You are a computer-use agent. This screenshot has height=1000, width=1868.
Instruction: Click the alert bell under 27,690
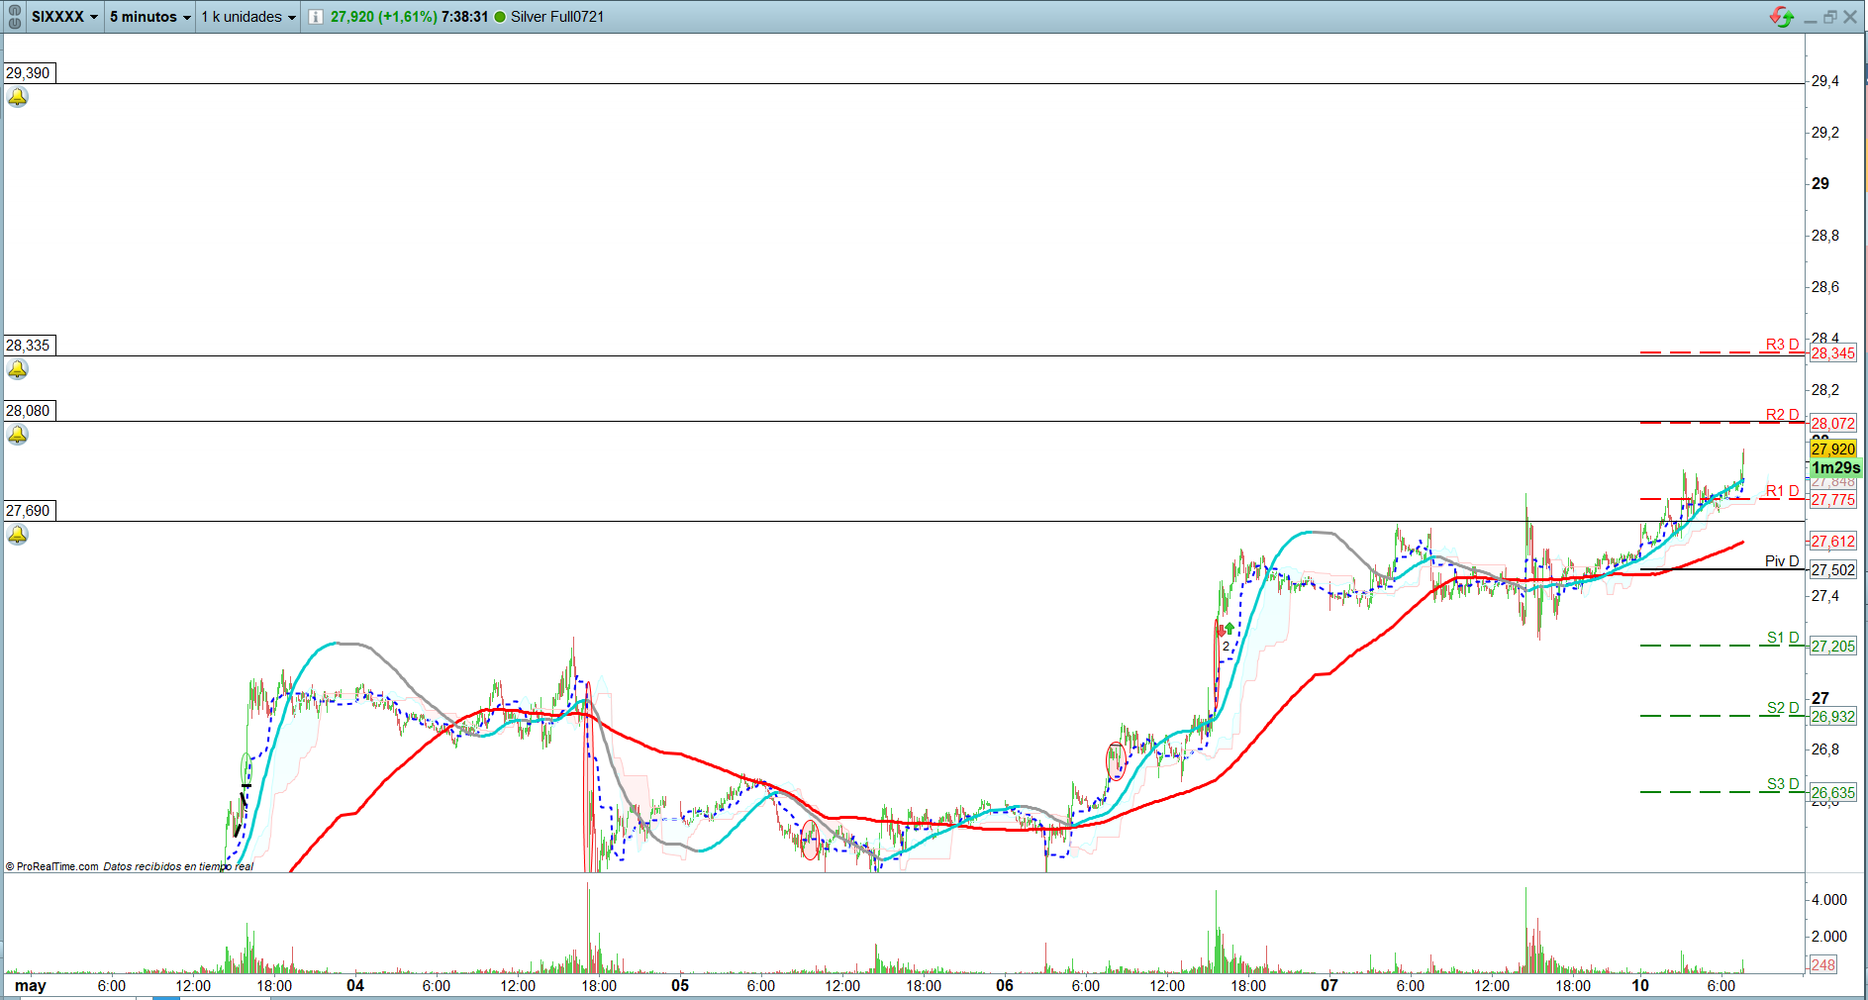(x=18, y=535)
